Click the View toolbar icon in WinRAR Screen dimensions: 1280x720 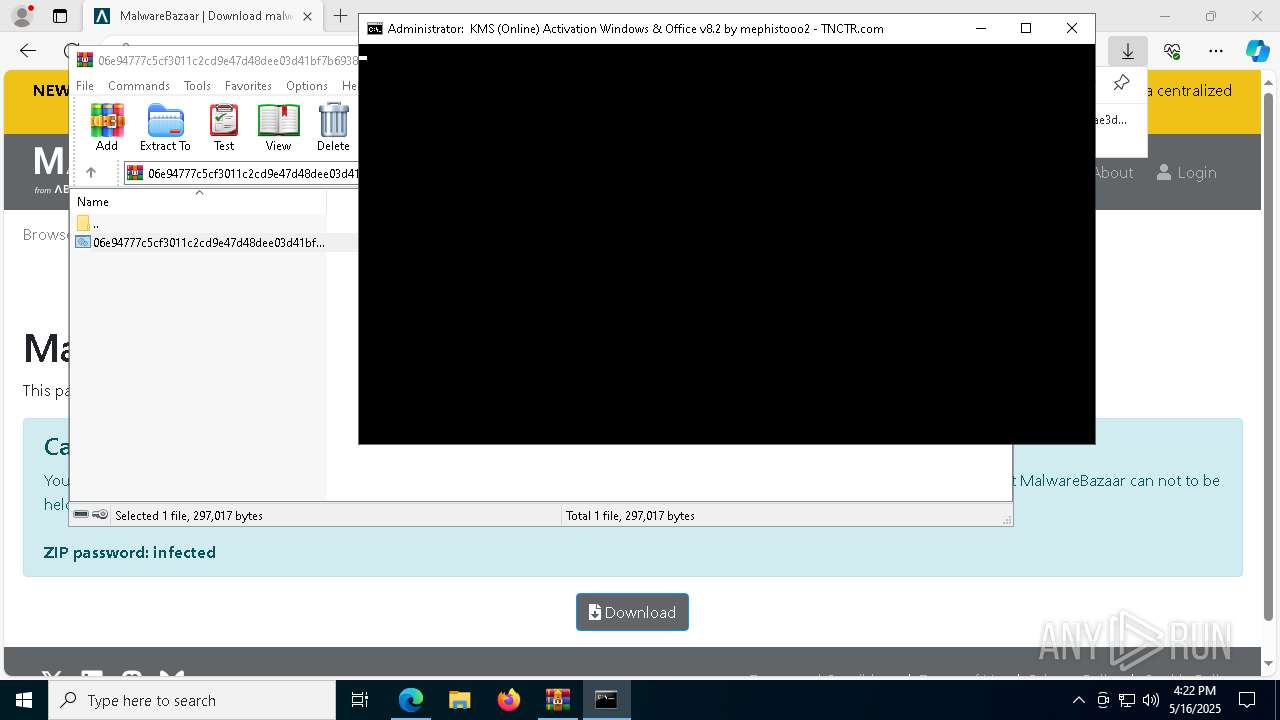tap(278, 127)
